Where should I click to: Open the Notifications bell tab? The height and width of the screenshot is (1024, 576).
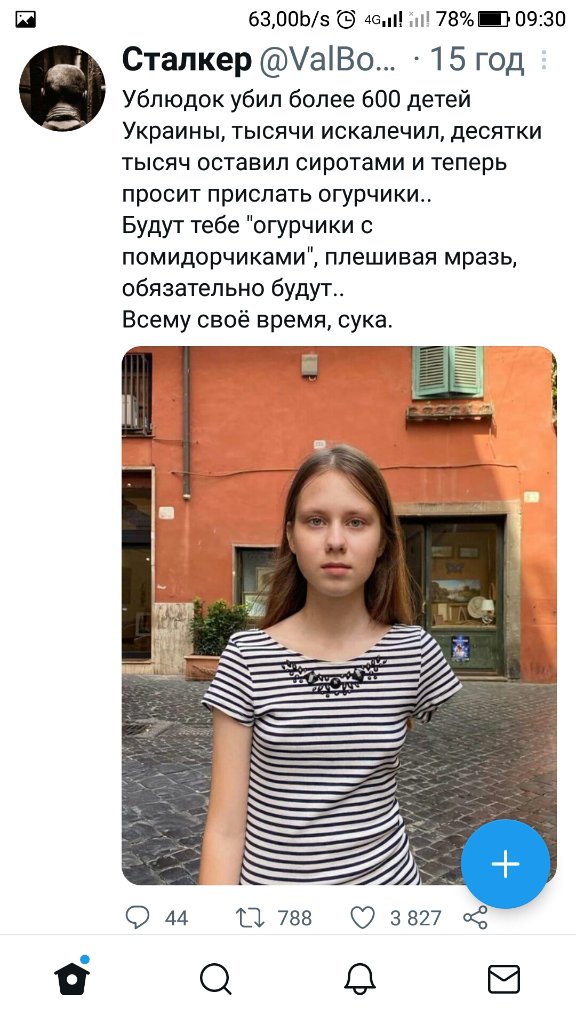pos(360,980)
